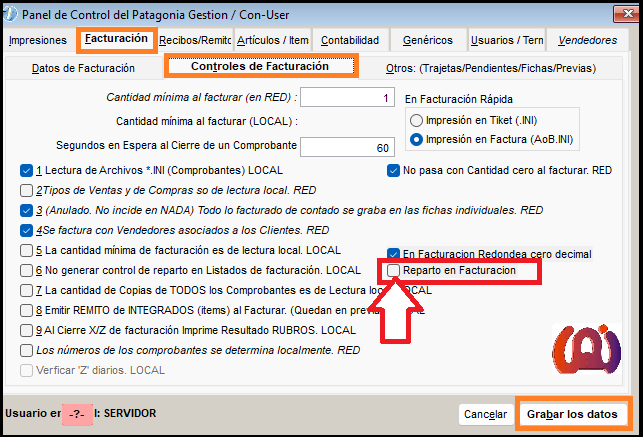The width and height of the screenshot is (643, 437).
Task: Click the Cancelar button
Action: 486,414
